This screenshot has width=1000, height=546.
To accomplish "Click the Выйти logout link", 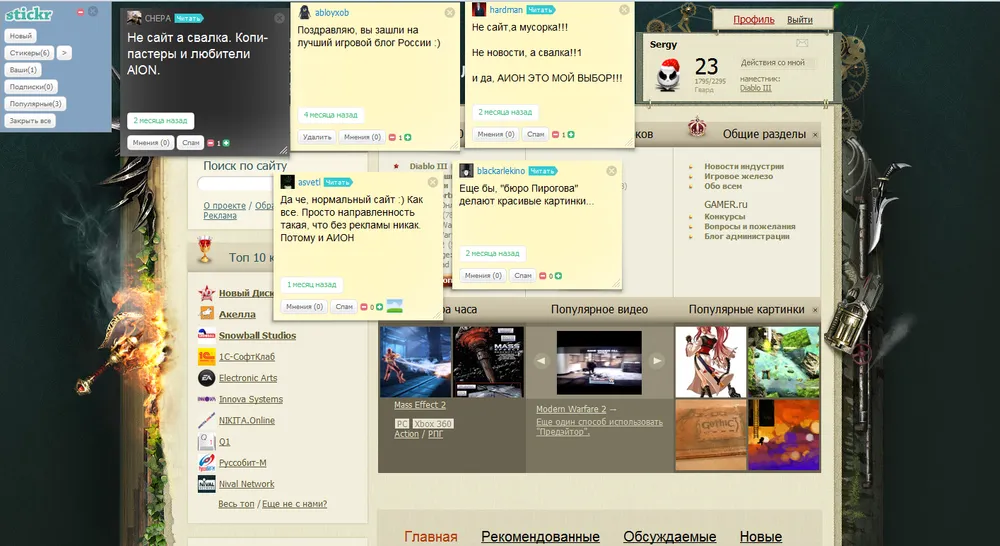I will [800, 20].
